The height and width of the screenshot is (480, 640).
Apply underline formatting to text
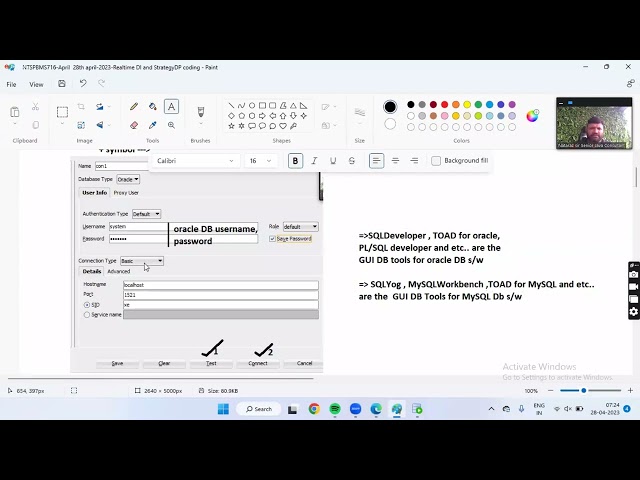pos(333,161)
